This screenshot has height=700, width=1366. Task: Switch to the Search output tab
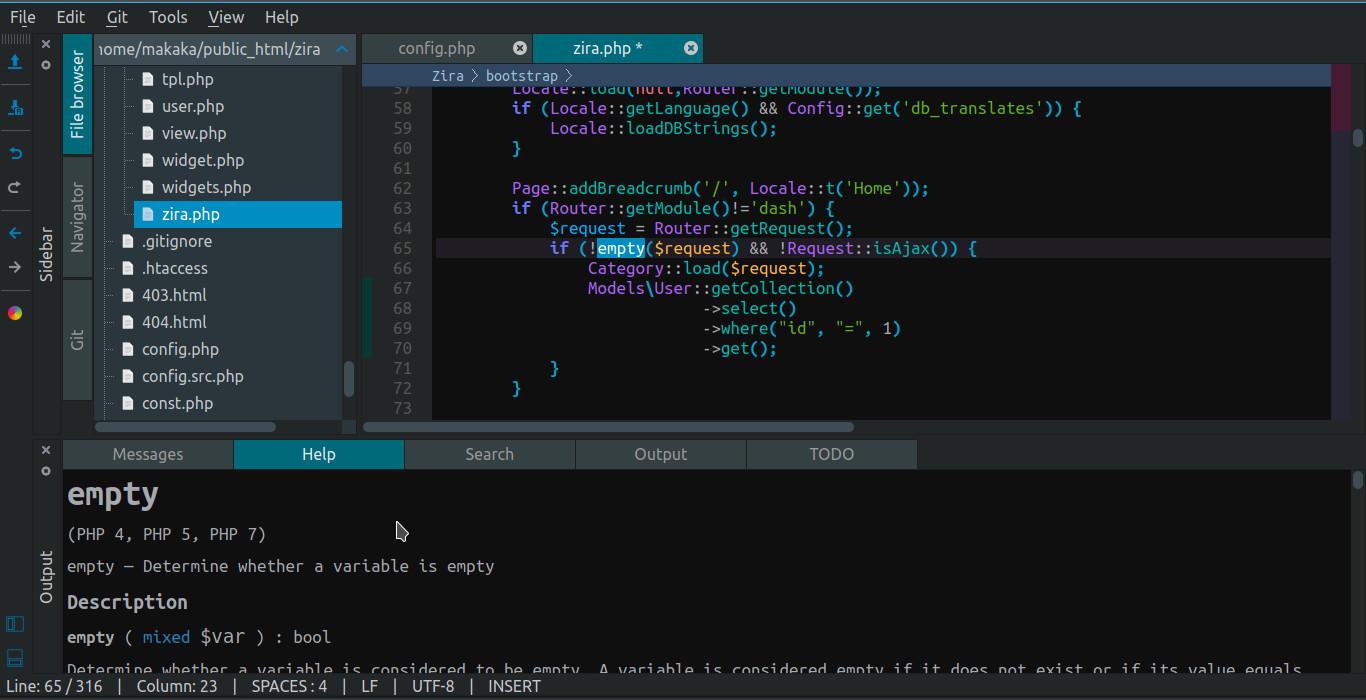(489, 454)
